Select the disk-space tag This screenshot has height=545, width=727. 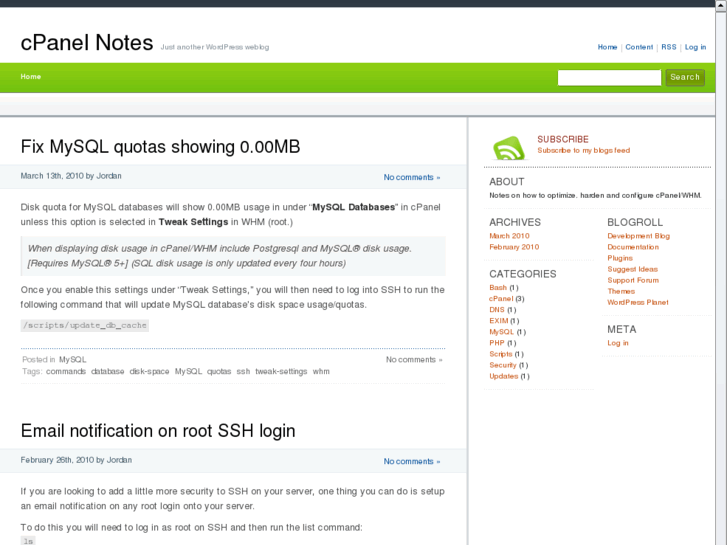149,371
